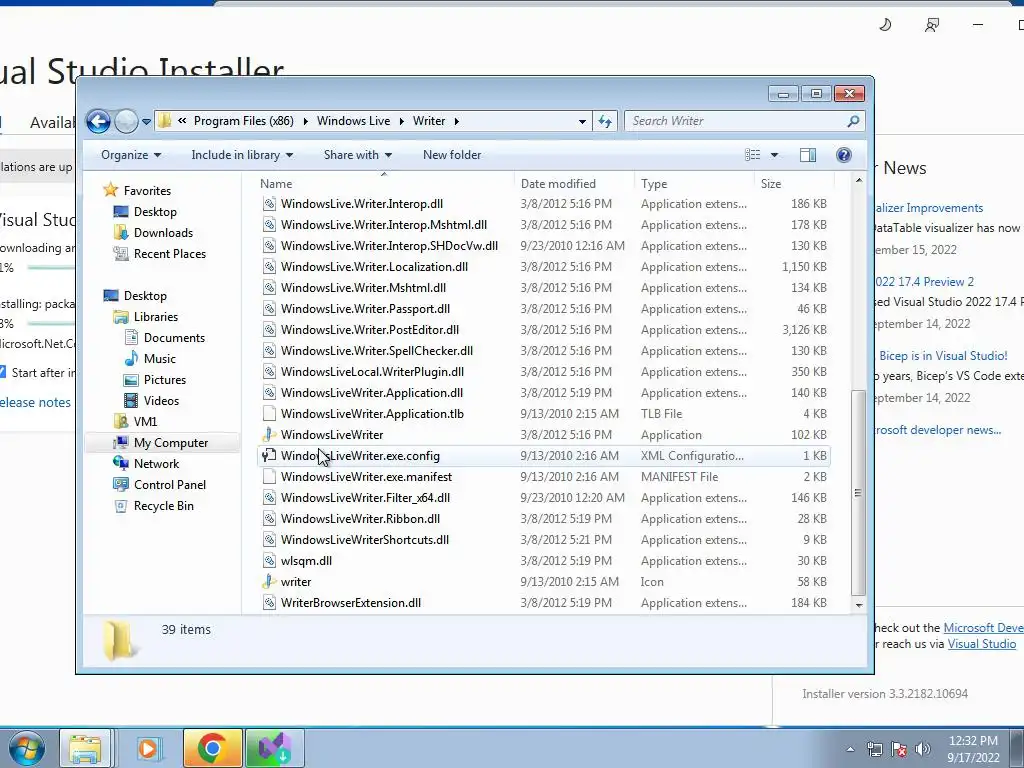The width and height of the screenshot is (1024, 768).
Task: Click the file list vertical scrollbar thumb
Action: click(x=858, y=492)
